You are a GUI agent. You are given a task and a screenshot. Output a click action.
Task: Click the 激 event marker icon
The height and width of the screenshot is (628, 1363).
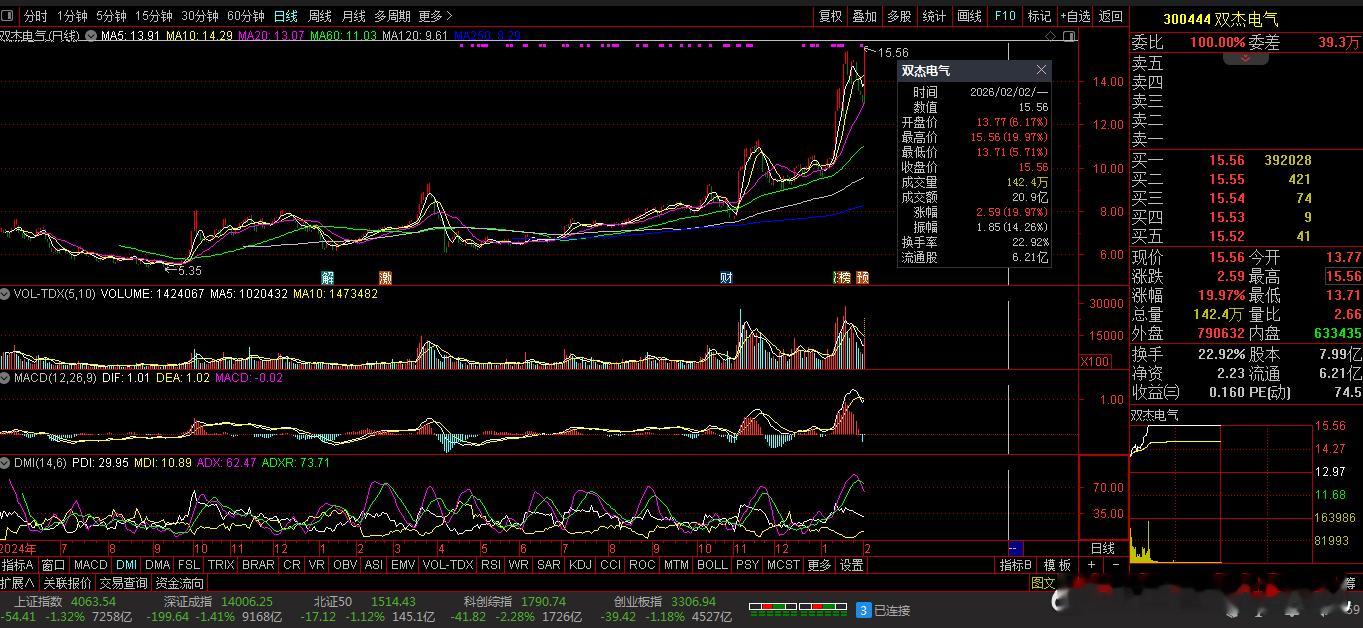[x=385, y=277]
